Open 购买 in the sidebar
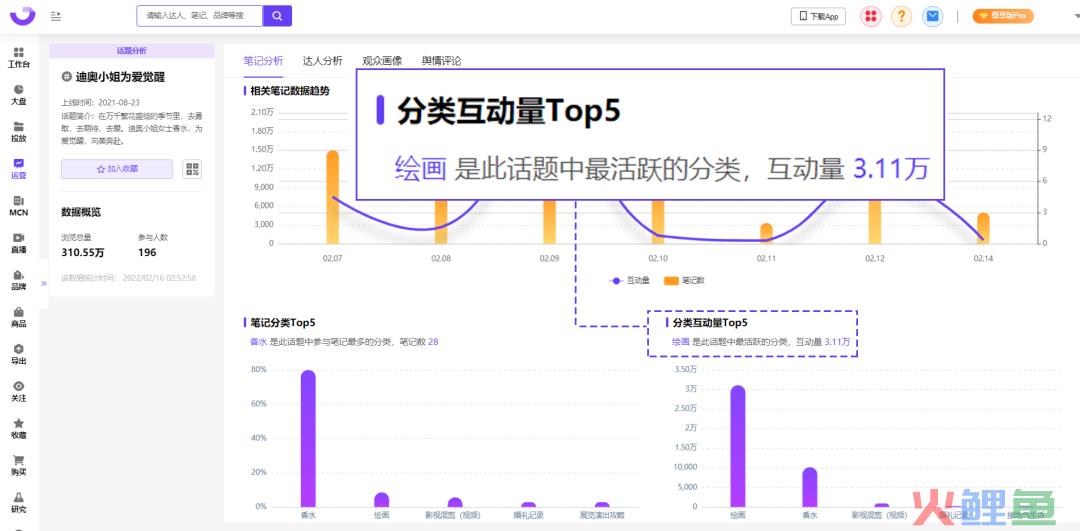Screen dimensions: 1080x531 (19, 467)
